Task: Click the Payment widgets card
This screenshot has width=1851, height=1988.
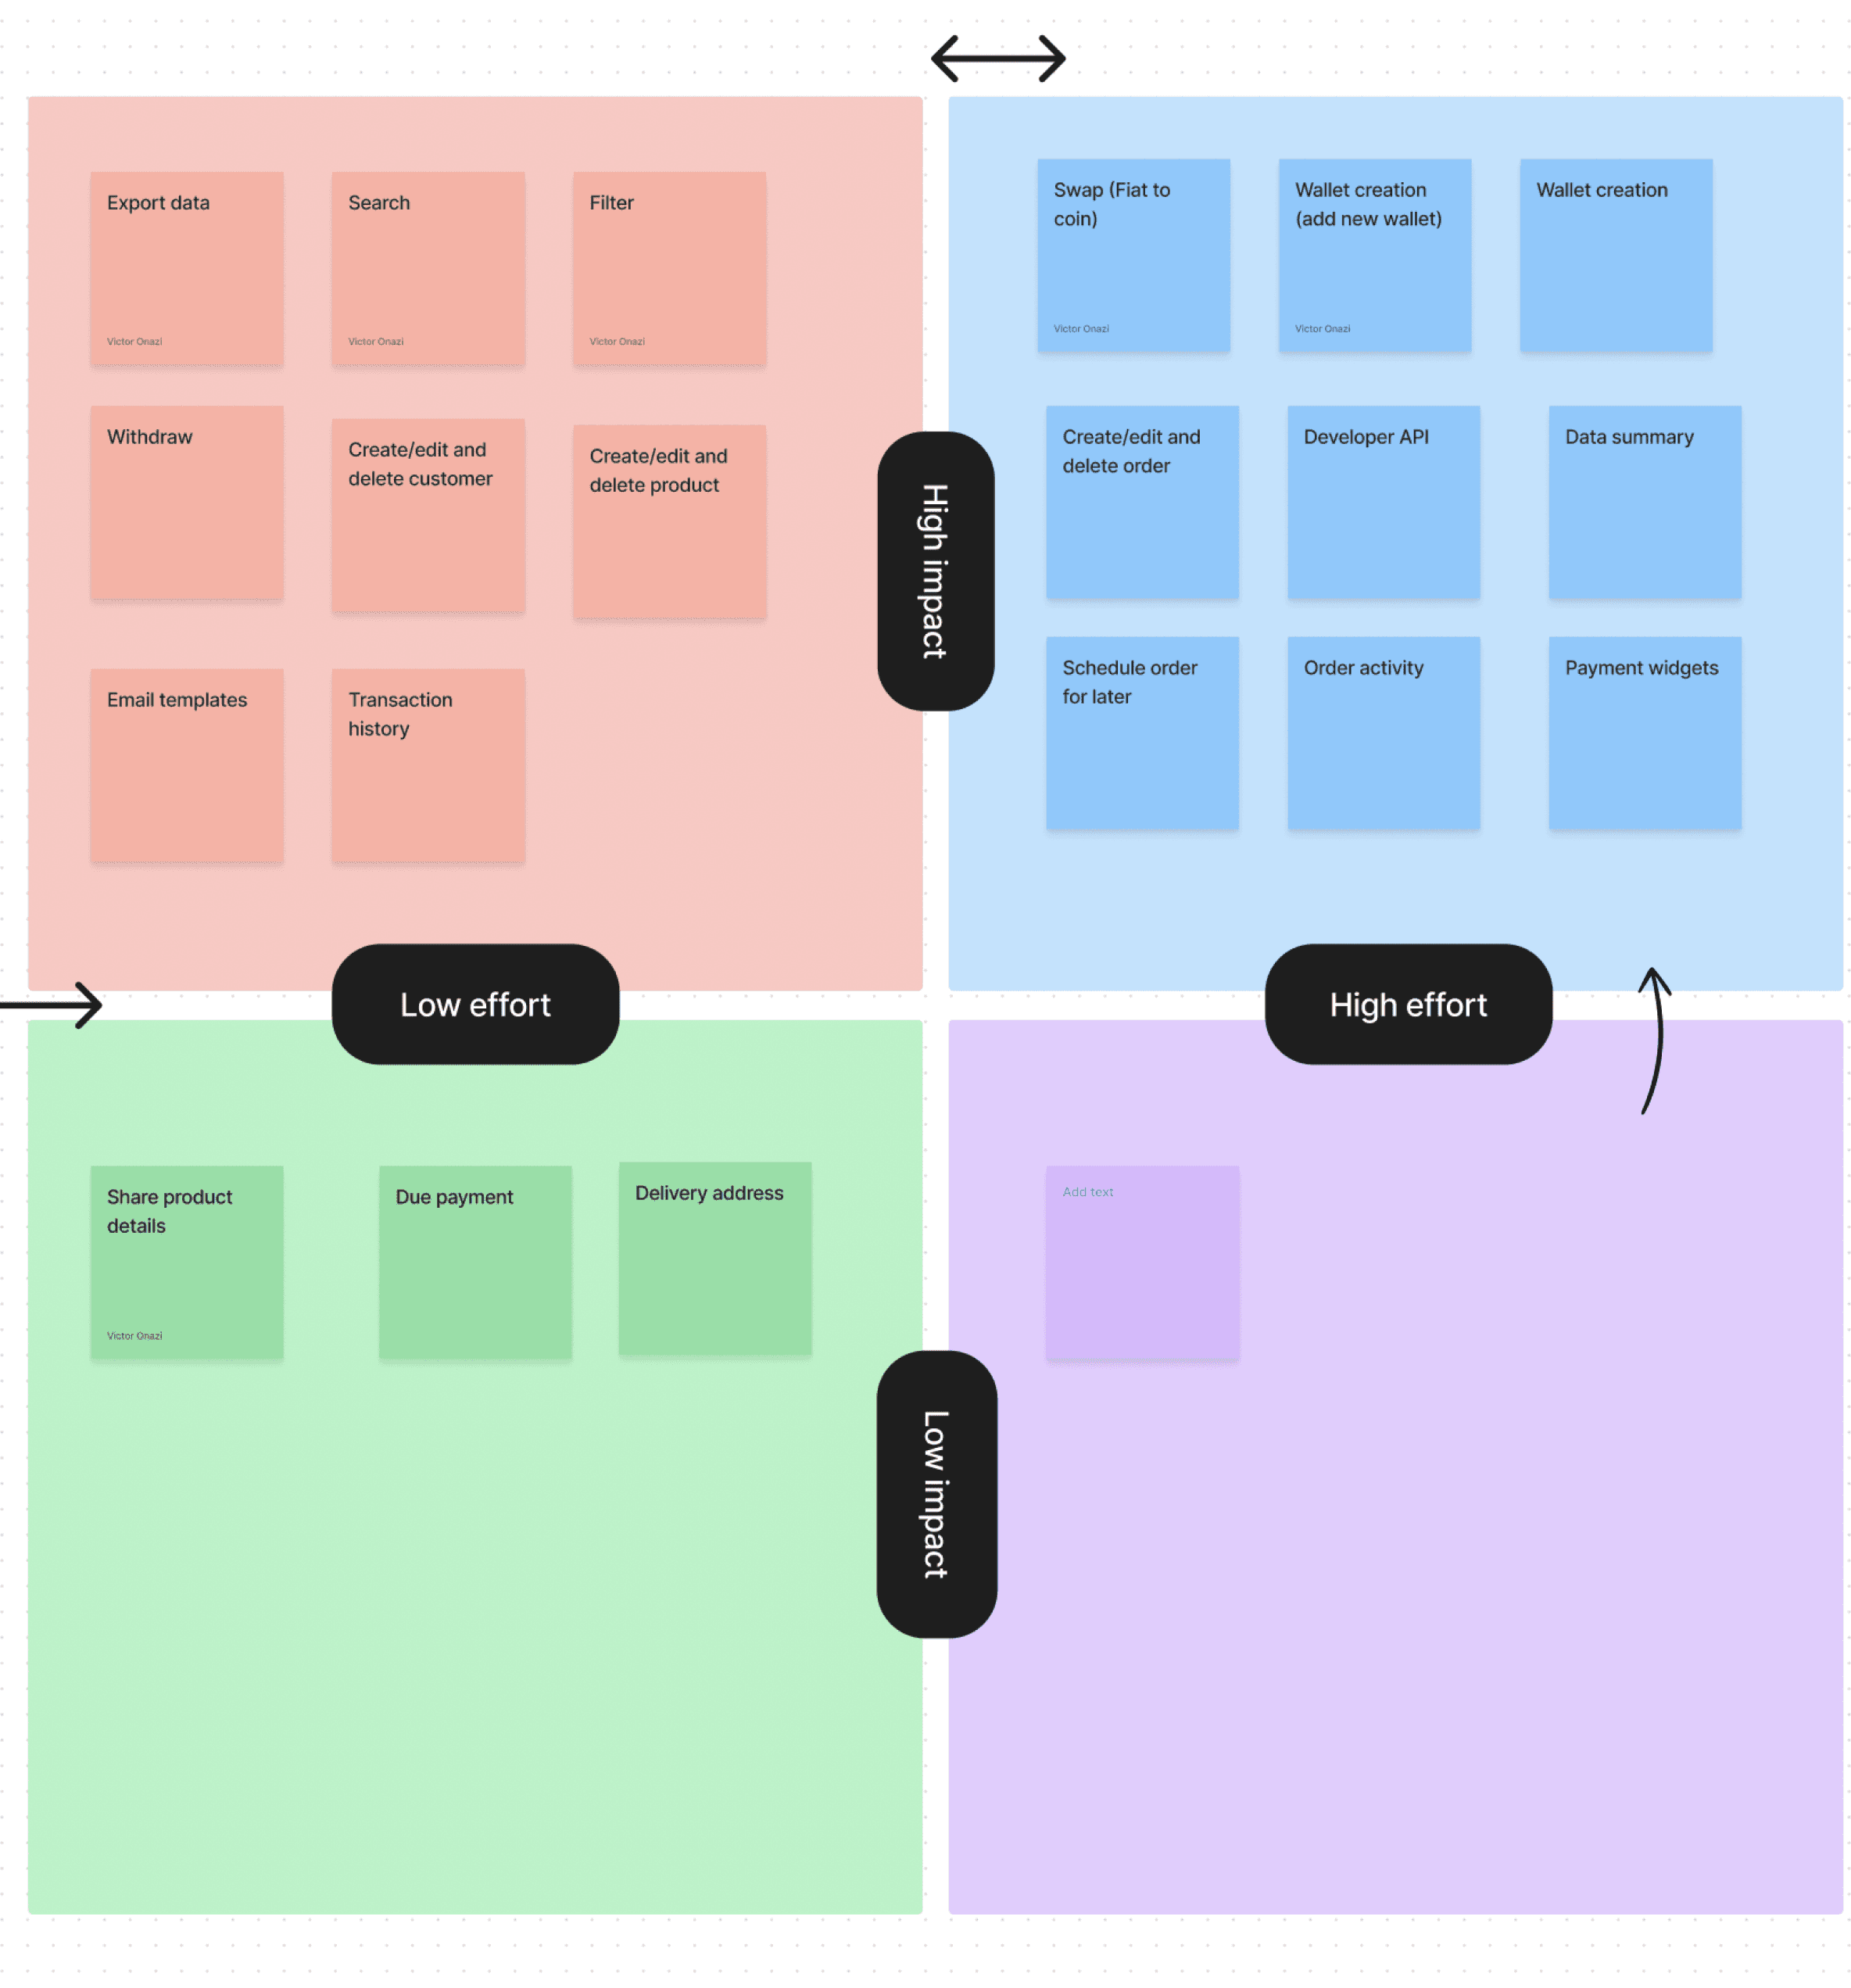Action: tap(1644, 730)
